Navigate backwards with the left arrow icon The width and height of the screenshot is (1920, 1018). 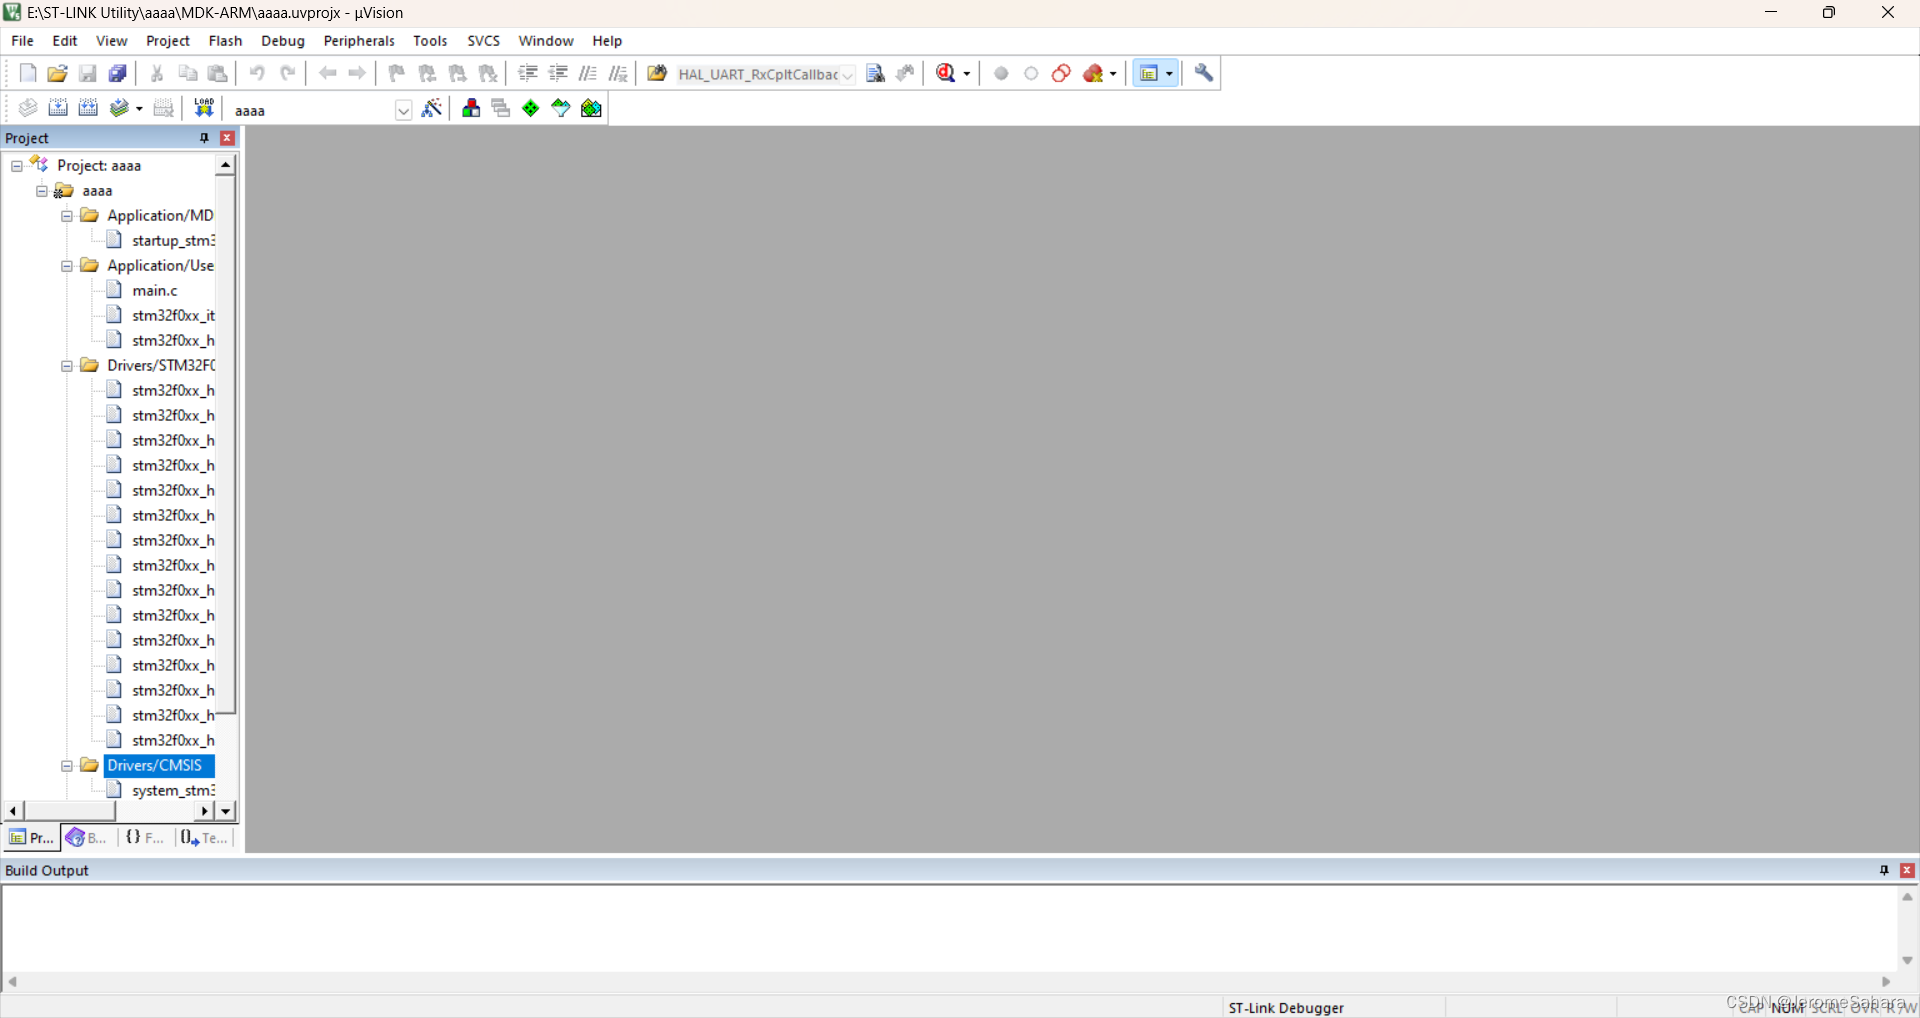coord(327,73)
